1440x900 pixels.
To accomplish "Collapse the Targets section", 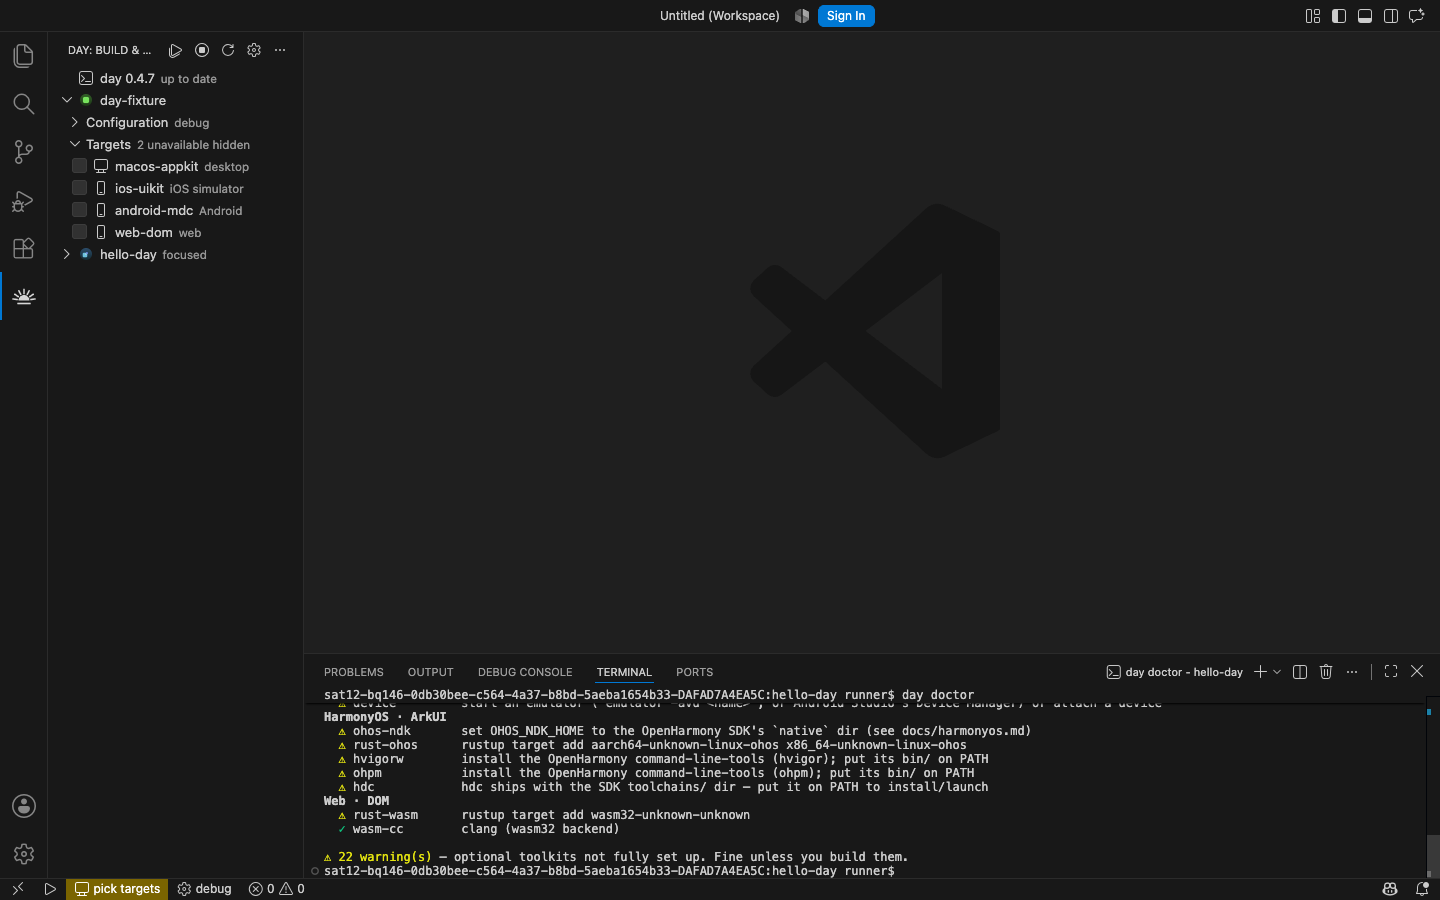I will tap(74, 144).
